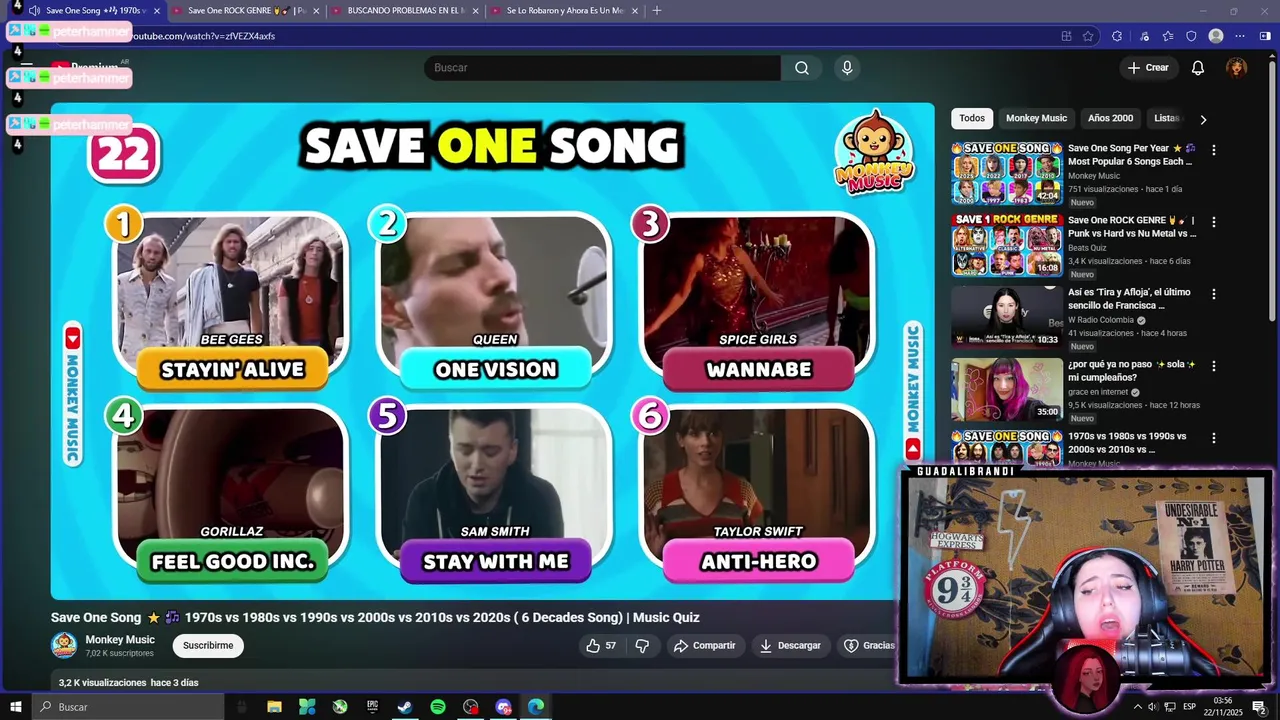Close the Se Lo Robaron tab
The image size is (1280, 720).
point(635,11)
